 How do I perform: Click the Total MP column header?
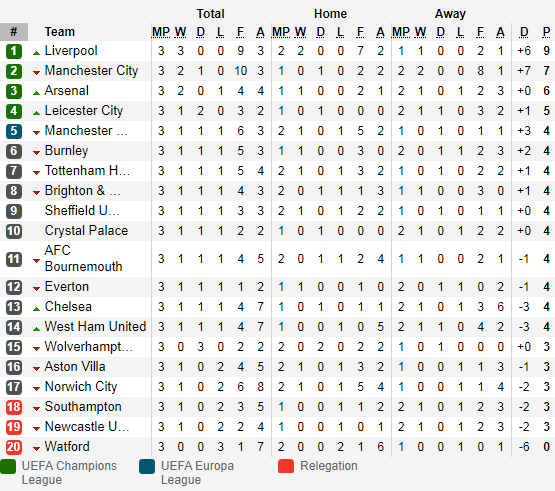(161, 32)
